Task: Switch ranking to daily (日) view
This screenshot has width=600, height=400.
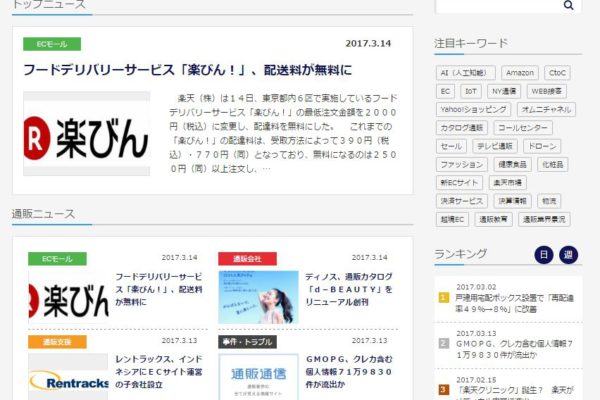Action: coord(544,255)
